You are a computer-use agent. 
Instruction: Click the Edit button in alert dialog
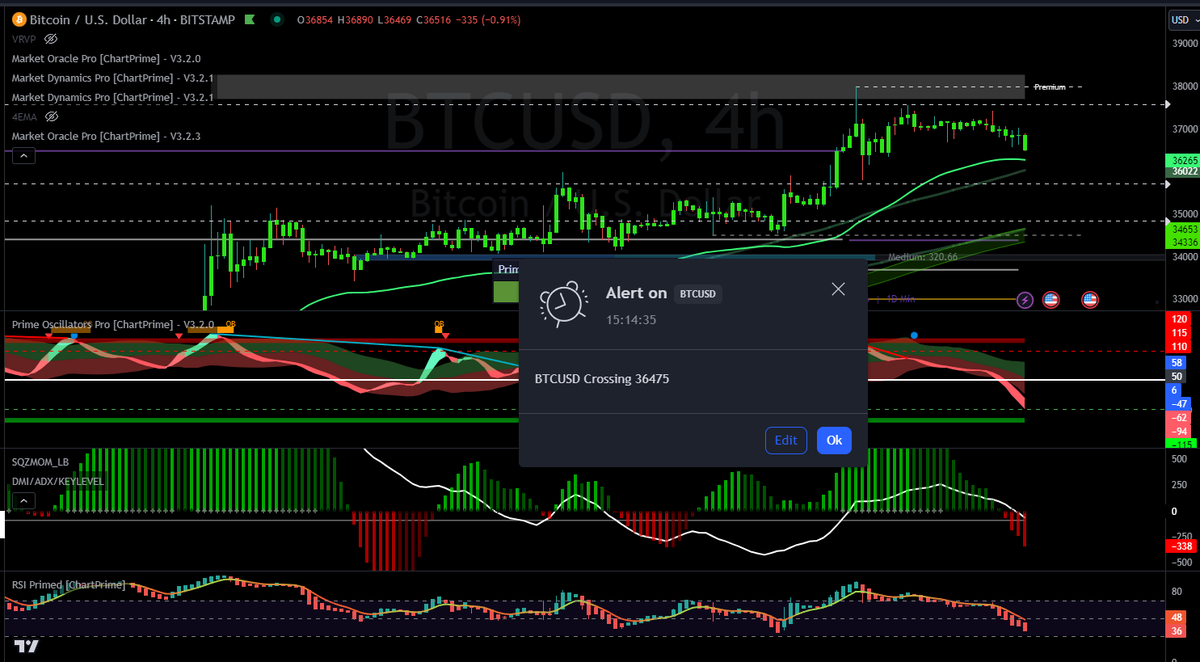point(786,440)
